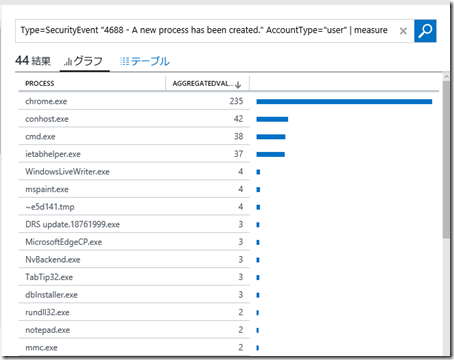Select the mmc.exe process row

point(134,348)
